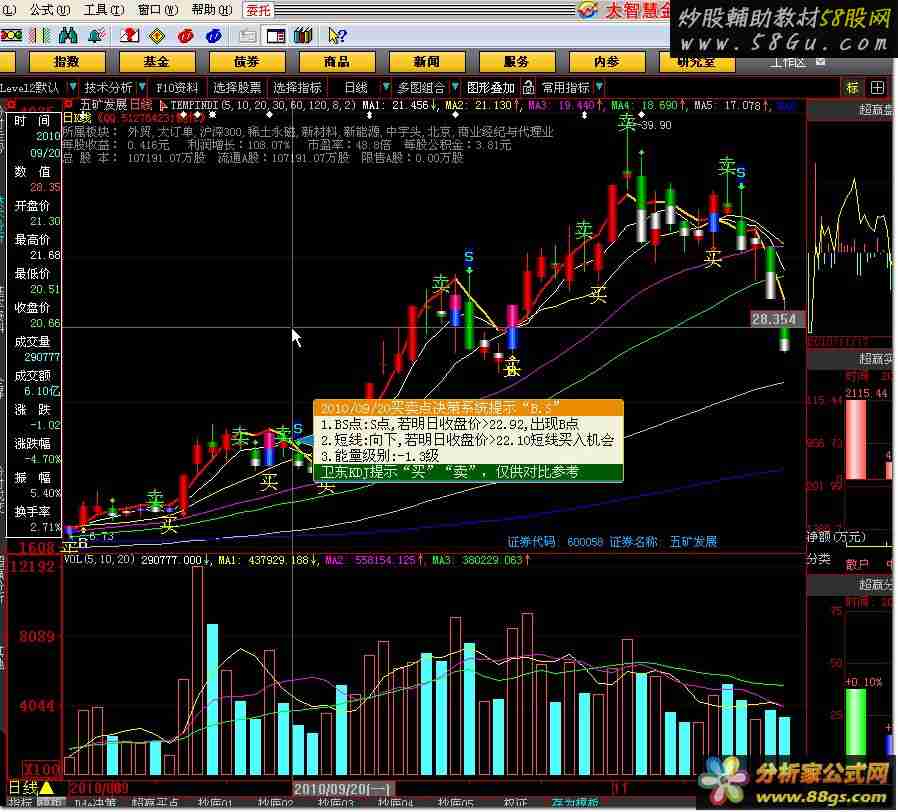Open the 帮助 menu
The image size is (898, 812).
[211, 10]
